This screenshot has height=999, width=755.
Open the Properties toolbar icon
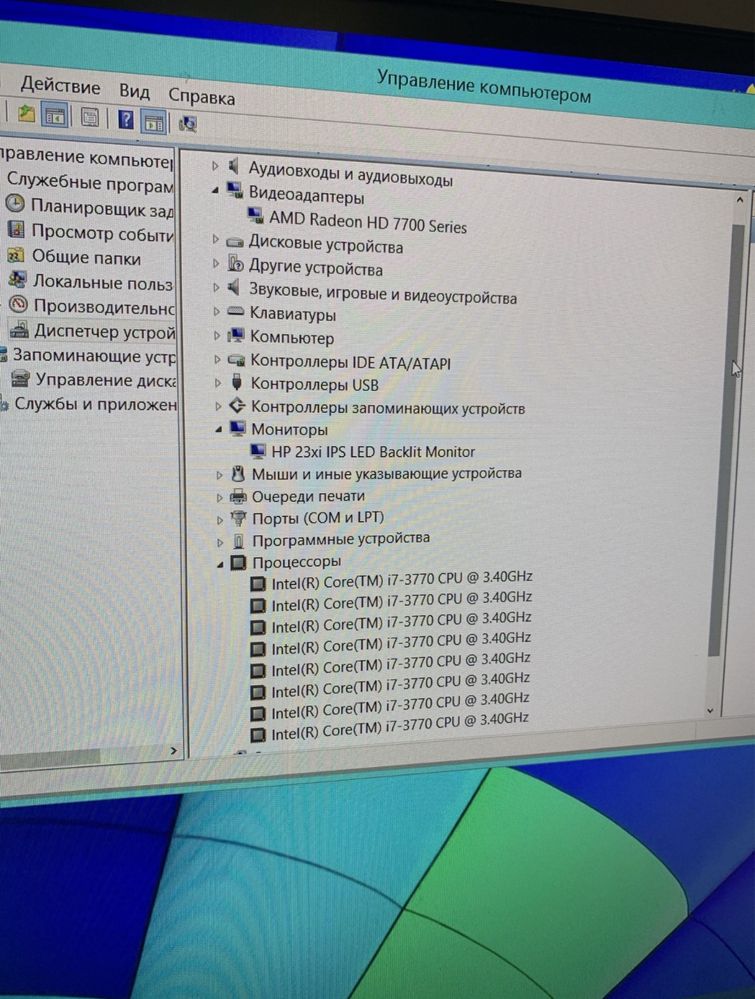[90, 117]
